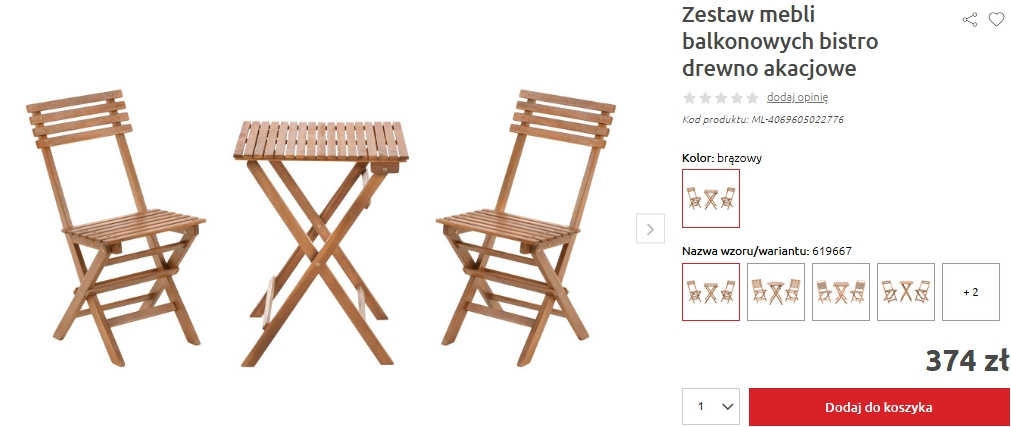Click the "Dodaj do koszyka" button

click(x=879, y=407)
